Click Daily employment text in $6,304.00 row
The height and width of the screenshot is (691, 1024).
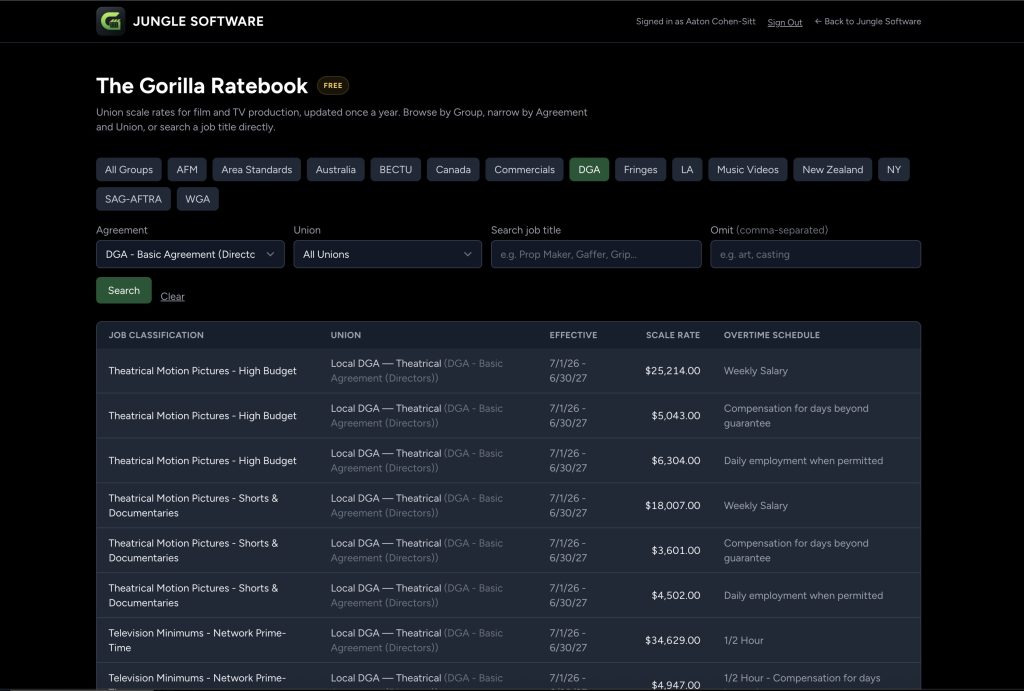803,460
